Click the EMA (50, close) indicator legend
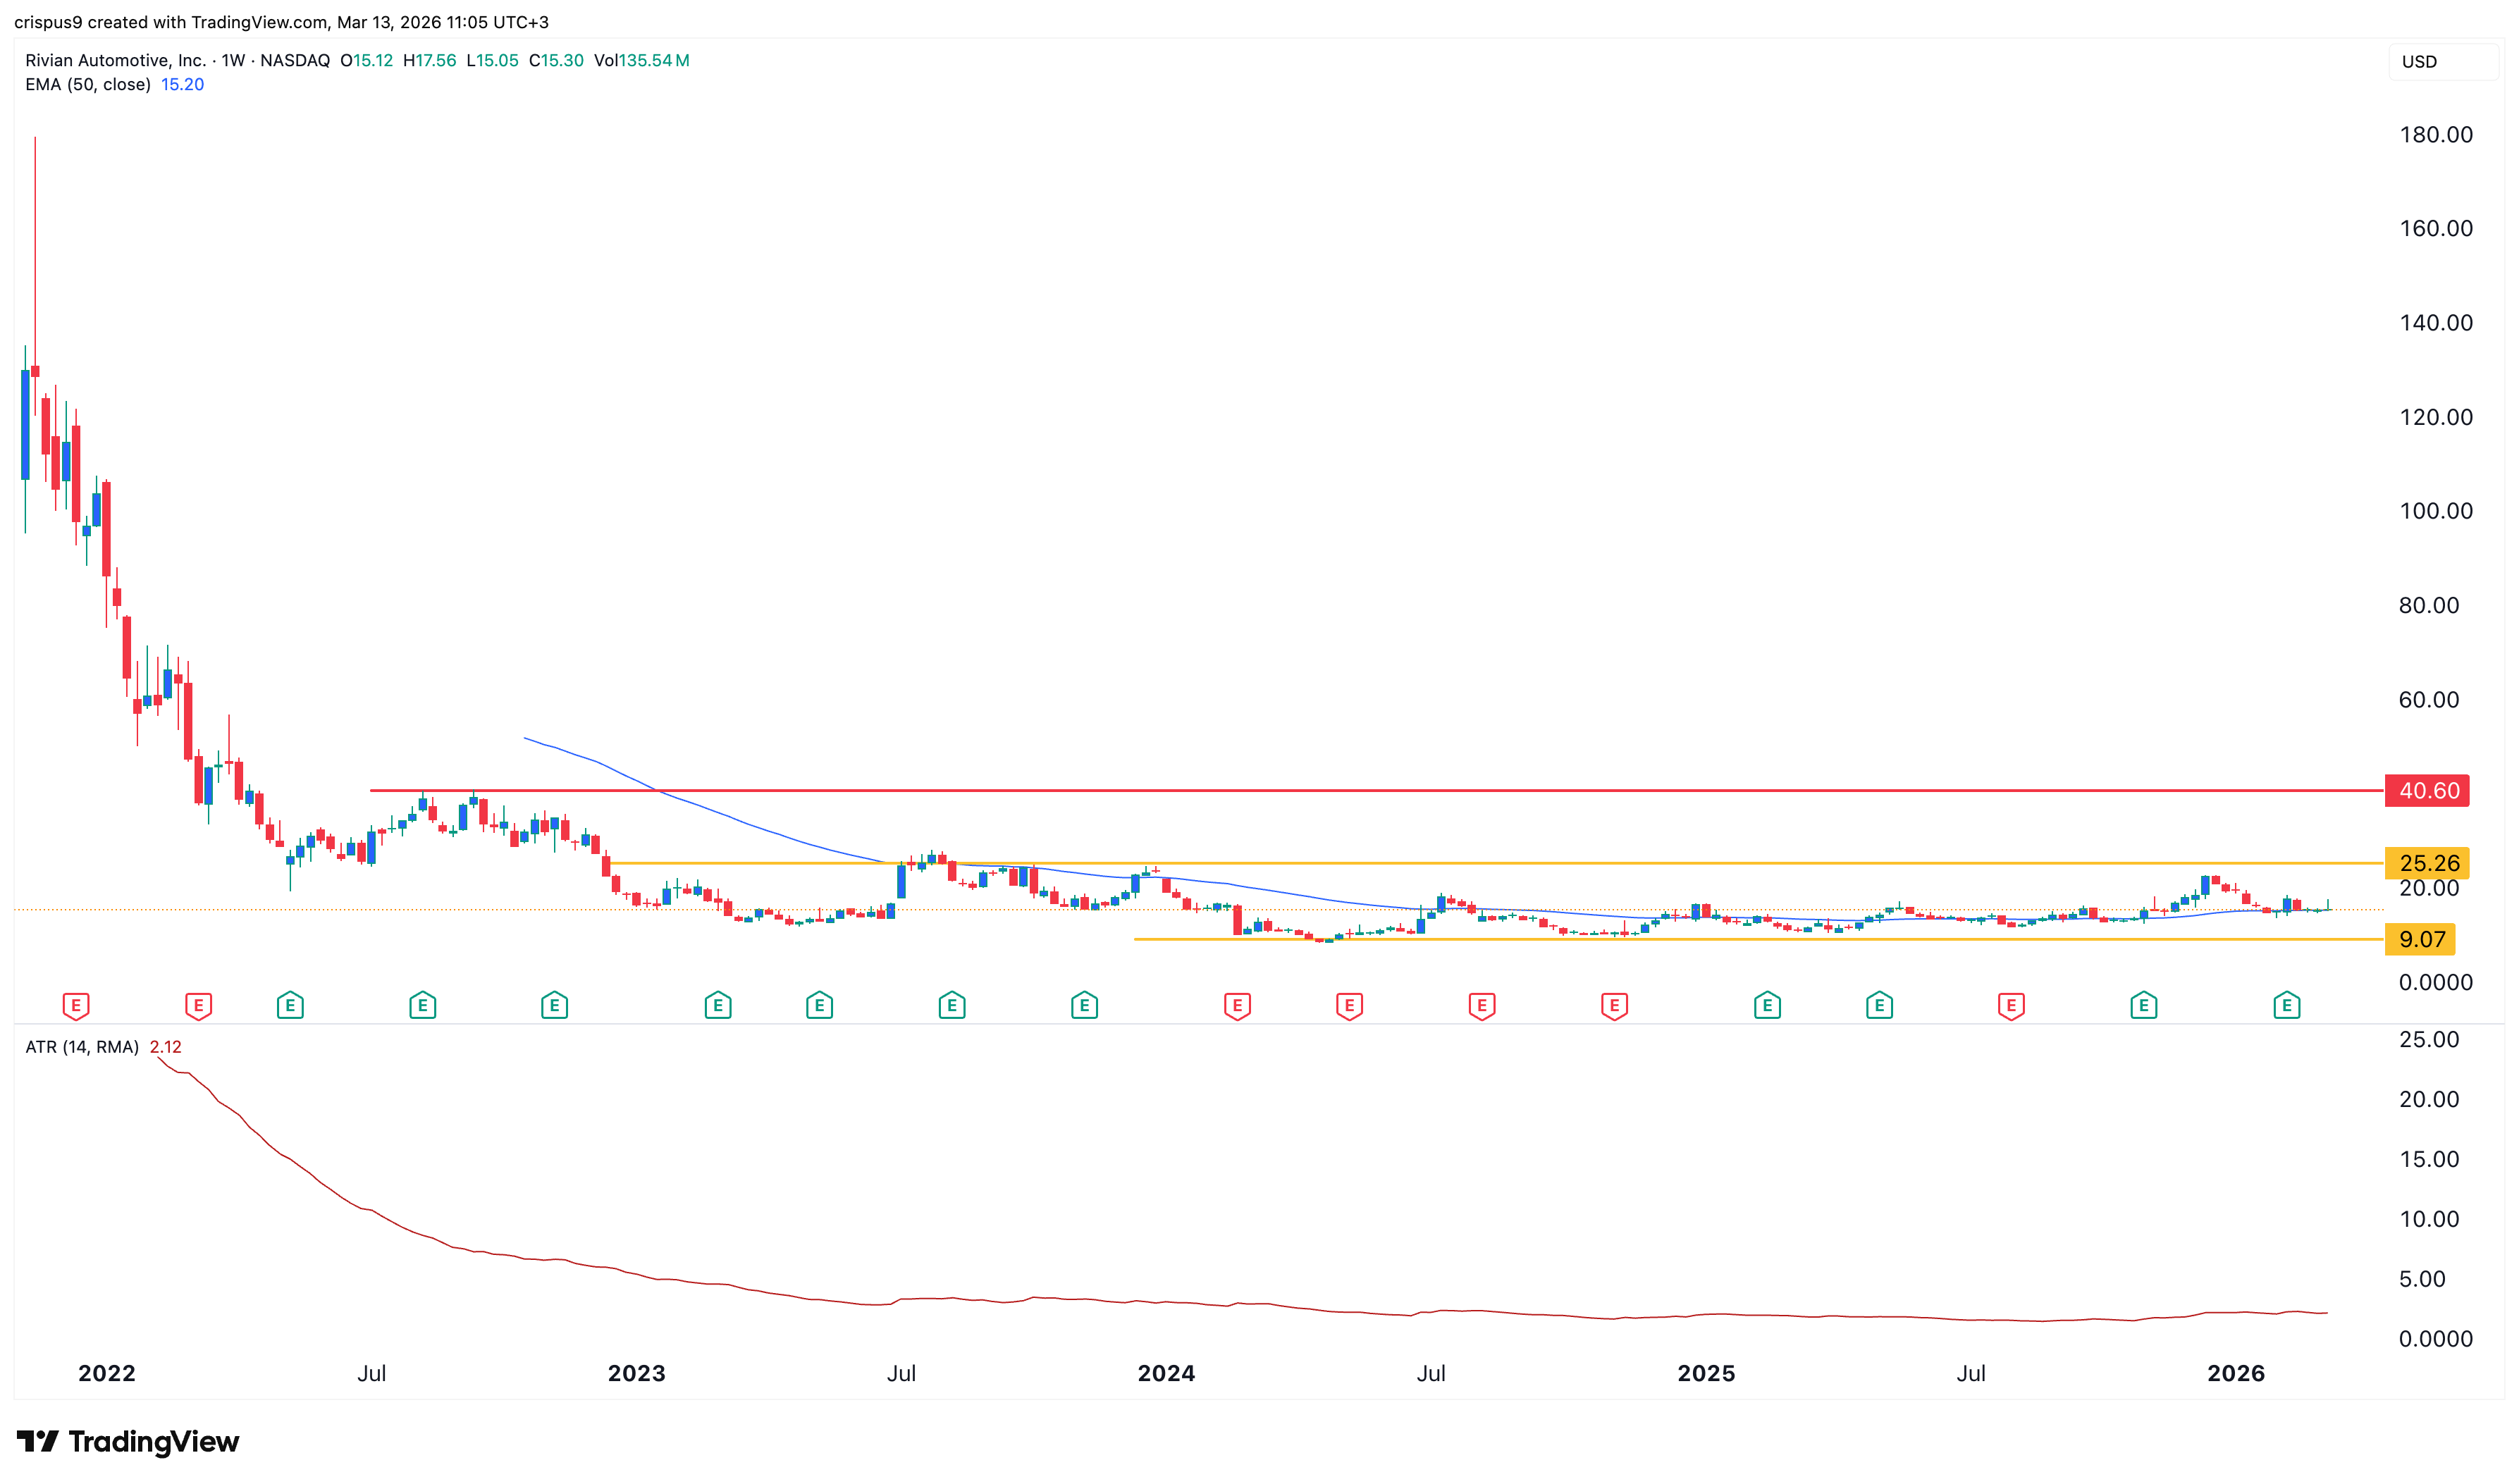The image size is (2519, 1484). 88,85
